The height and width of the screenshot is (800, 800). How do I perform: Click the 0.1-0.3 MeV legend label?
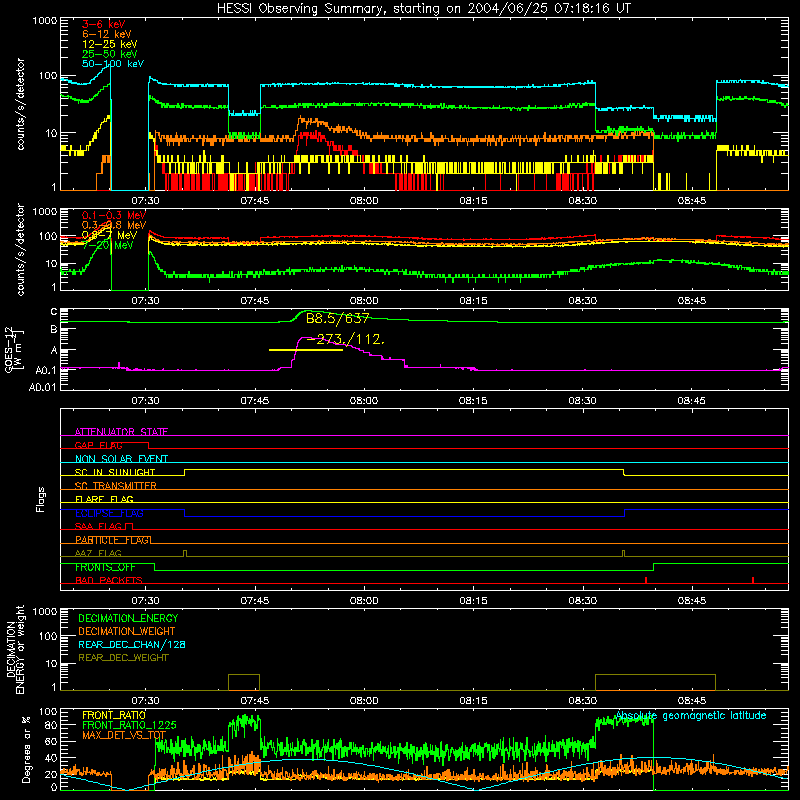(x=114, y=215)
